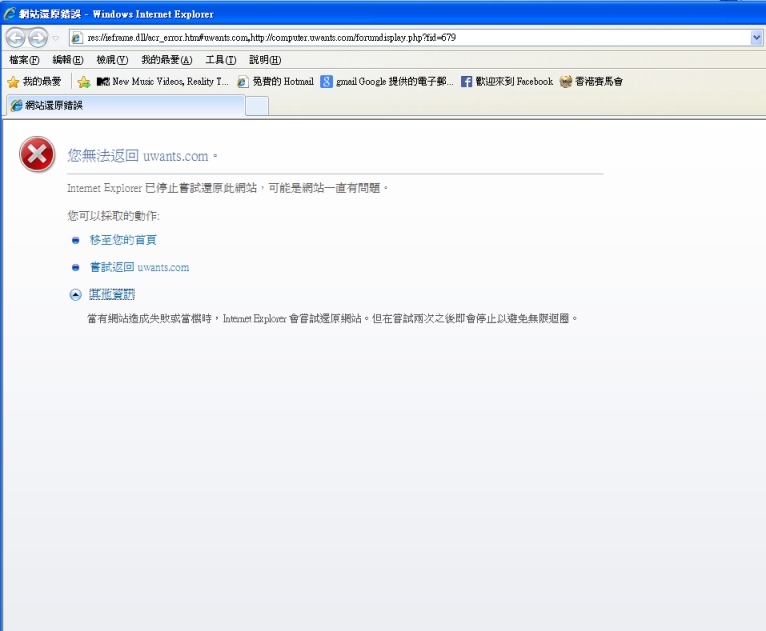Click the IE logo in title bar
766x631 pixels.
click(x=10, y=14)
